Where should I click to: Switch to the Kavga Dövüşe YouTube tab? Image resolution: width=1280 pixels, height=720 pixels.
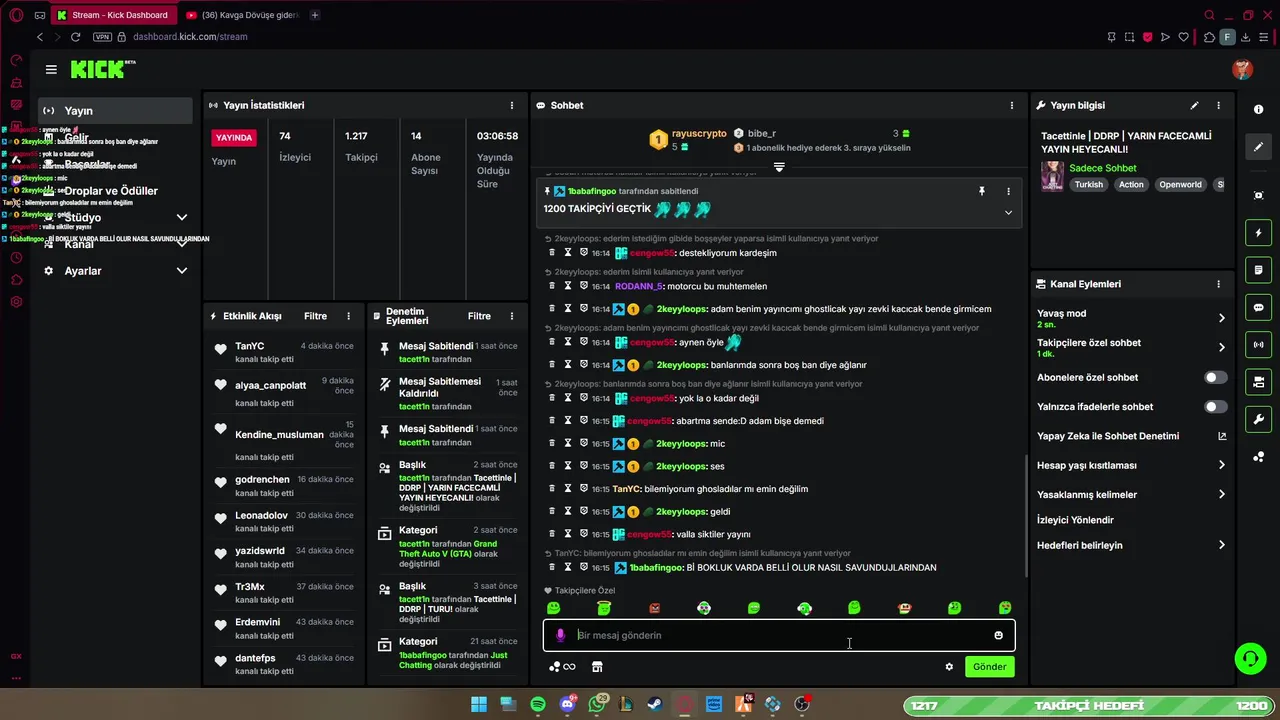click(243, 15)
